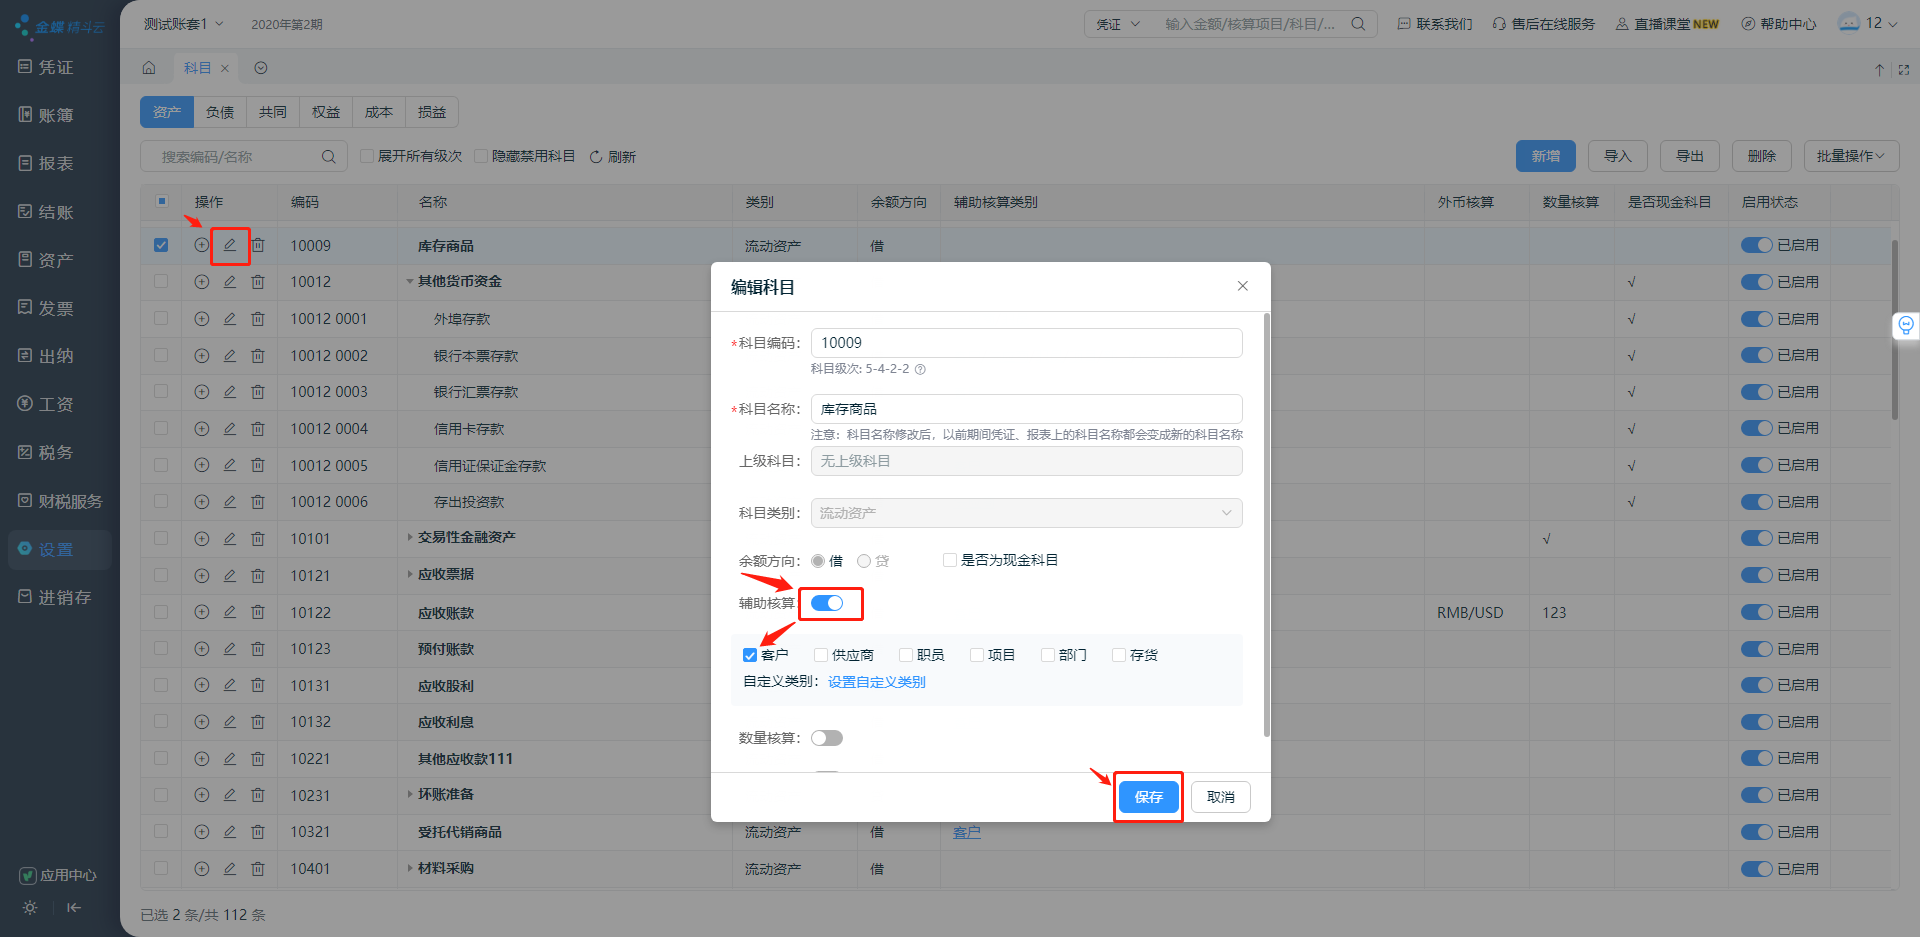Click the theme sun icon in sidebar
The height and width of the screenshot is (937, 1920).
(30, 908)
